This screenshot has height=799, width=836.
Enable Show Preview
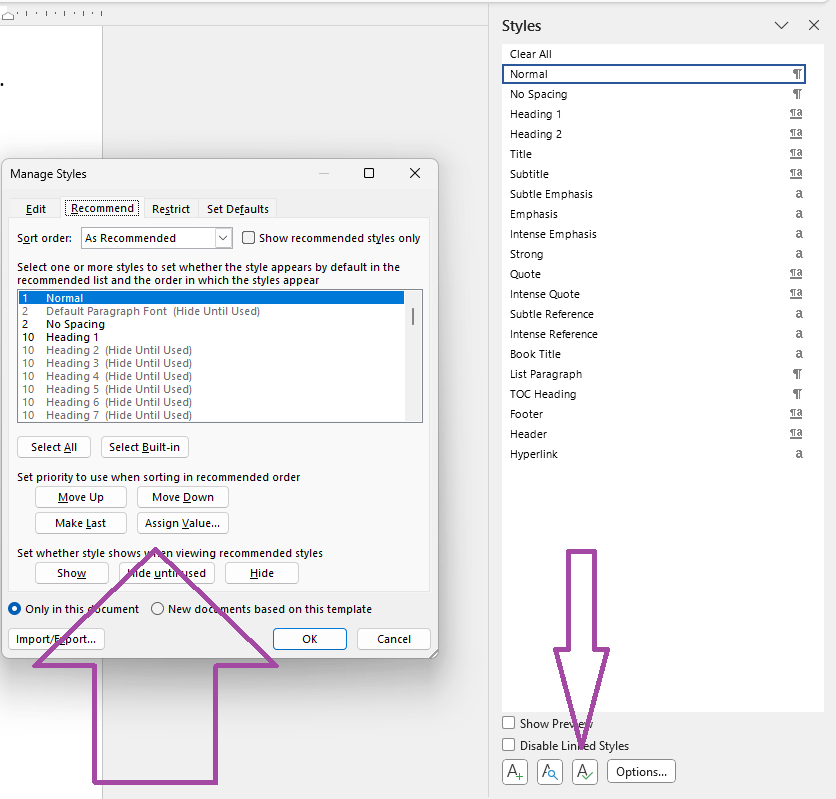coord(509,723)
